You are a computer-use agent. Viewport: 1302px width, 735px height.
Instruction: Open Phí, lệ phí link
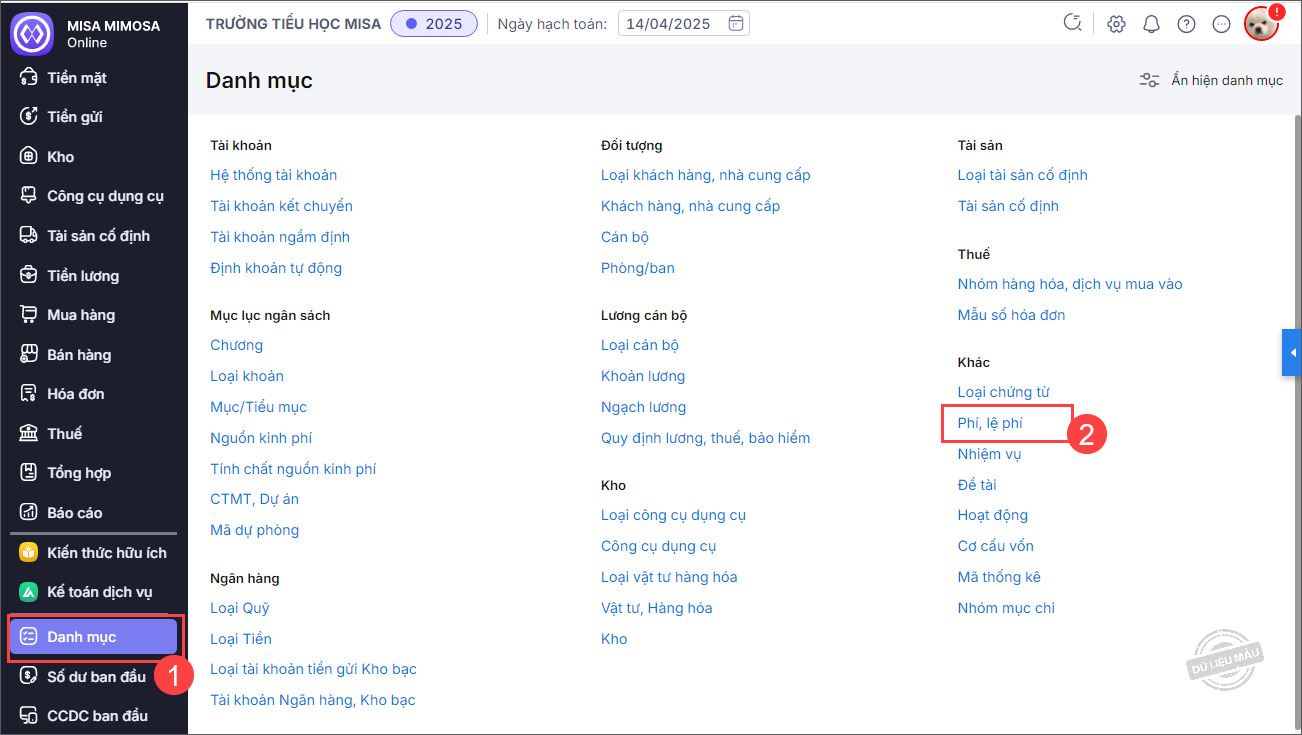coord(990,423)
